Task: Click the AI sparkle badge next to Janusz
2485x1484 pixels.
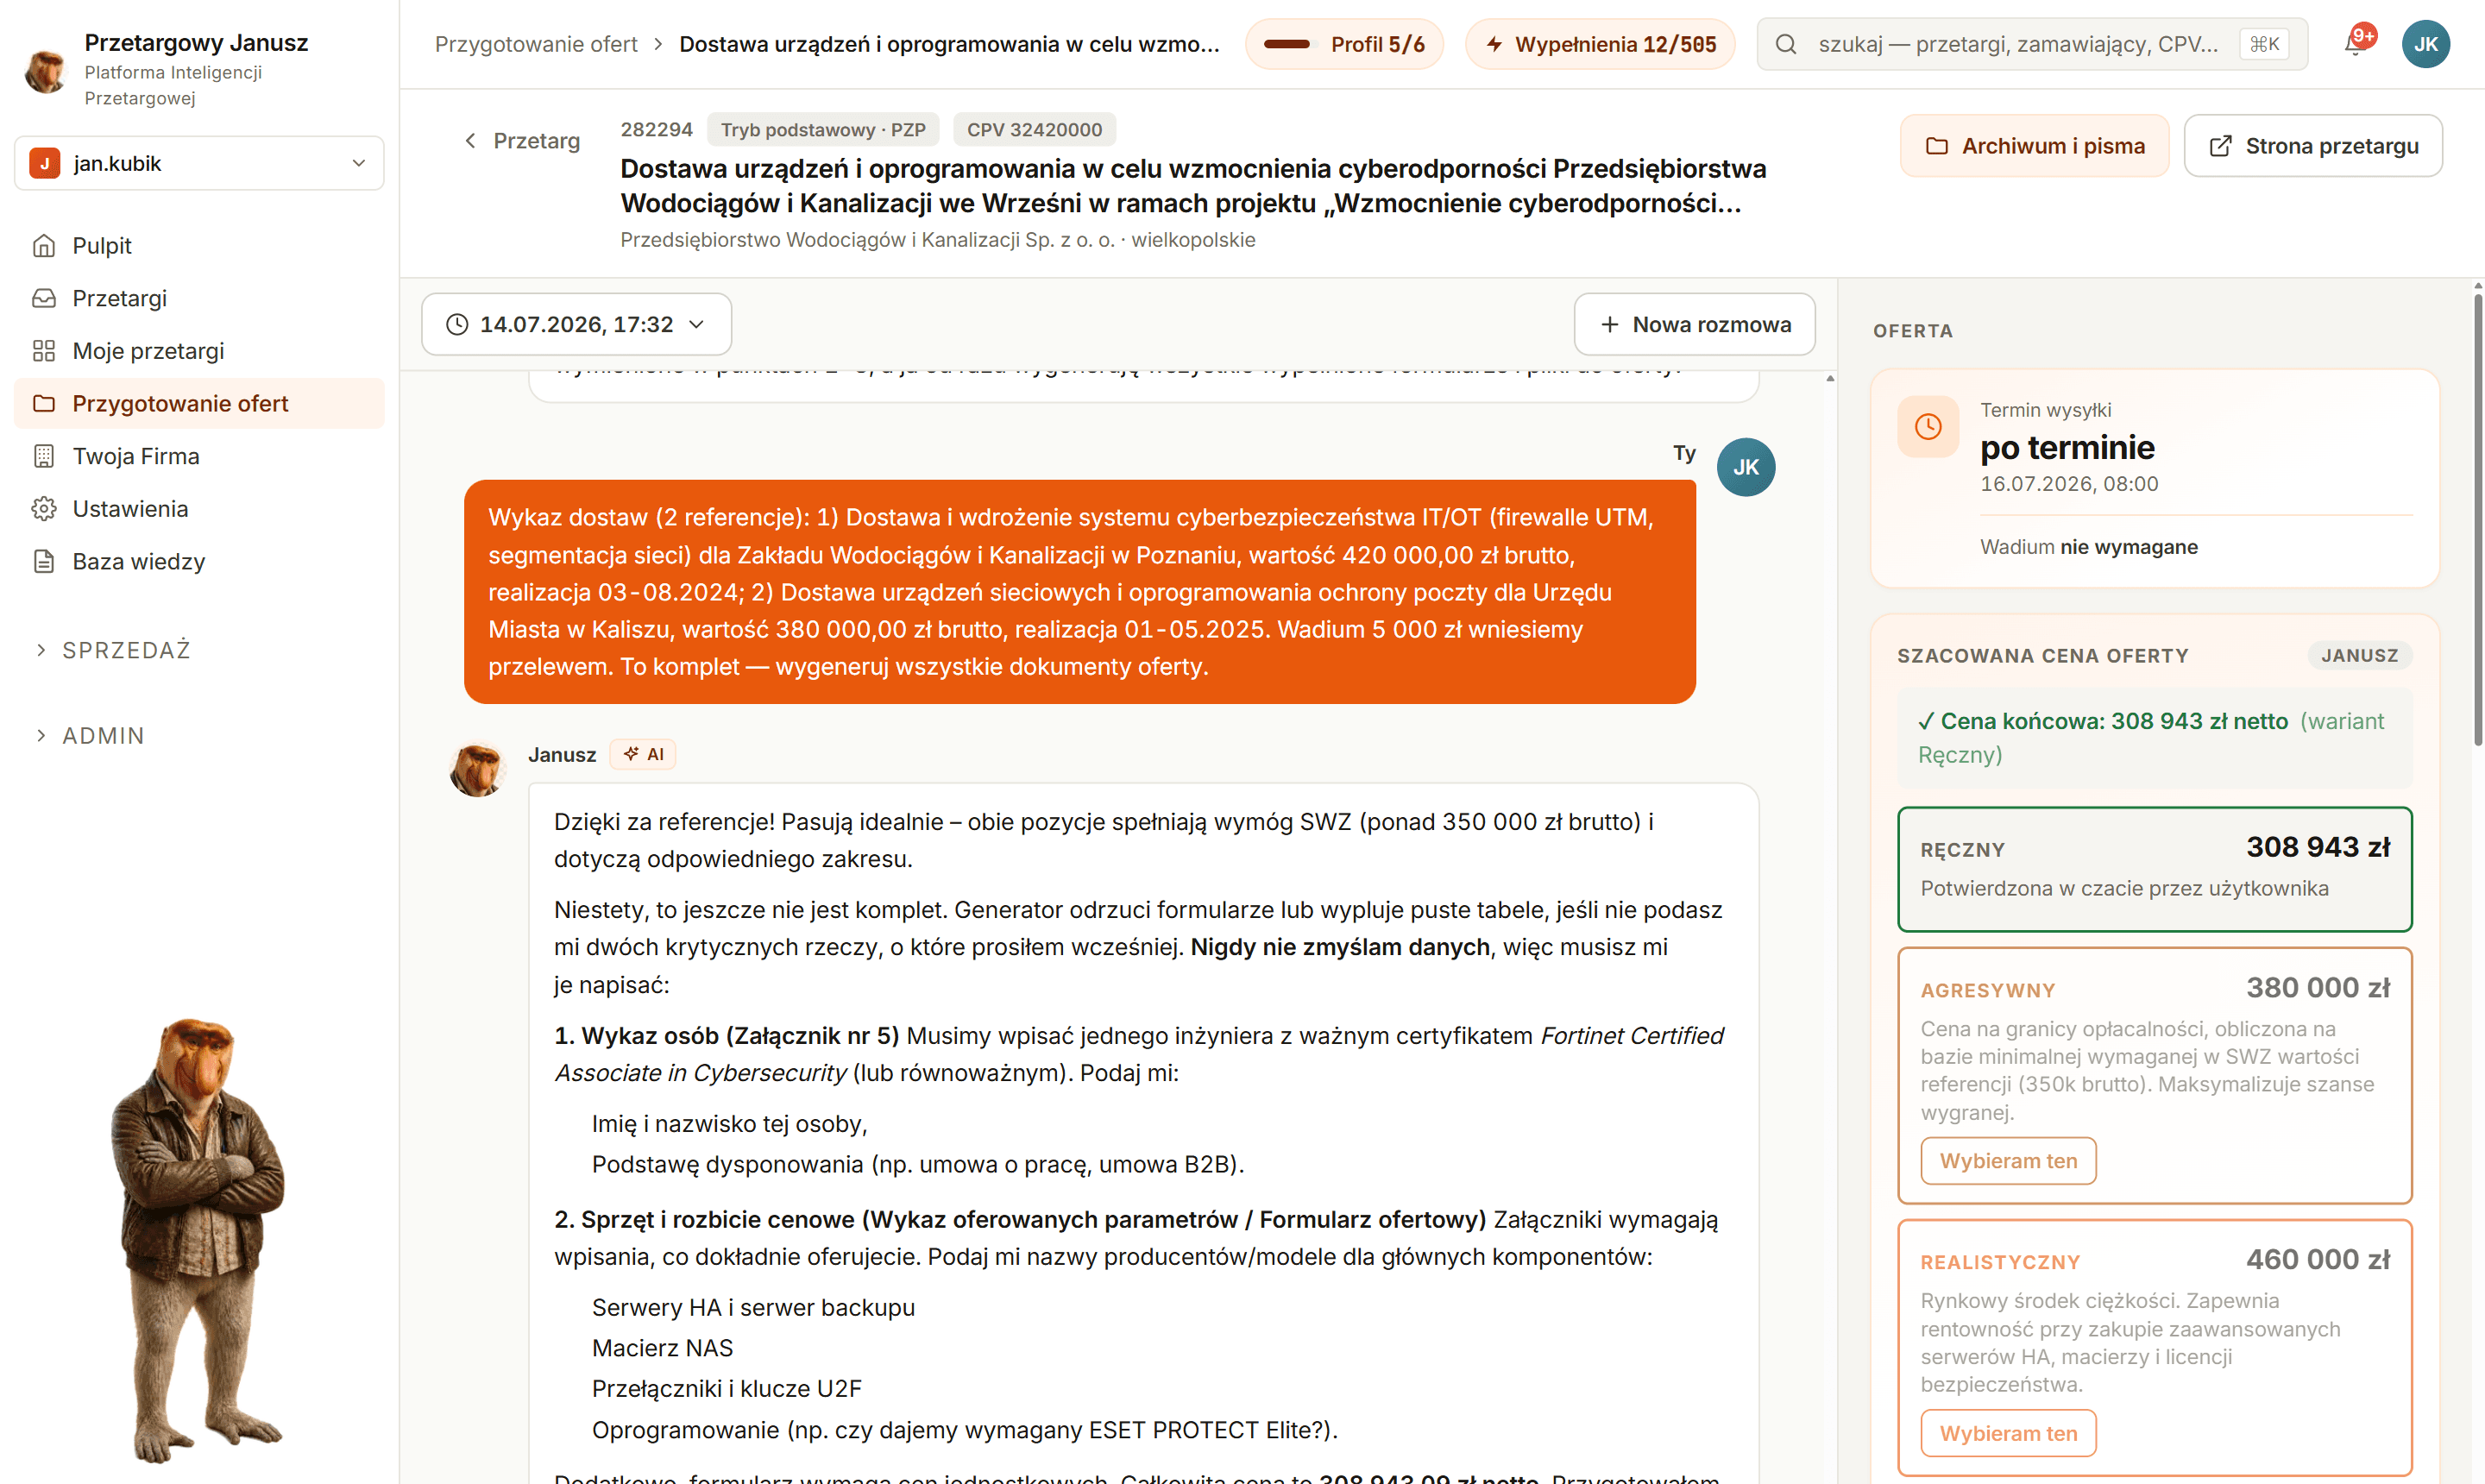Action: pos(643,754)
